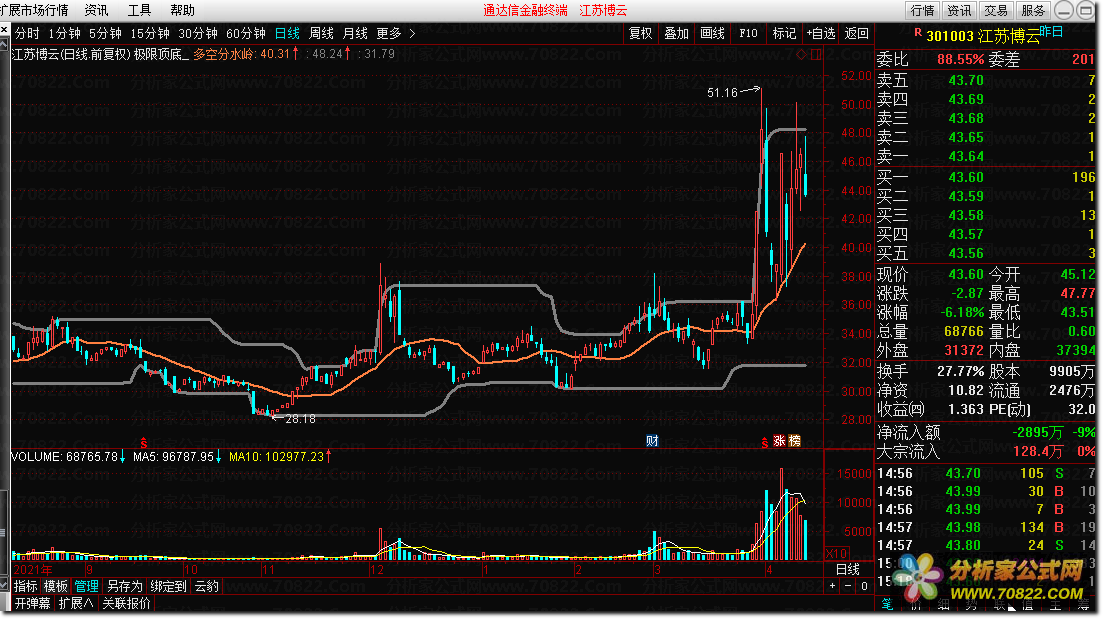Open the 帮助 menu

pyautogui.click(x=182, y=11)
